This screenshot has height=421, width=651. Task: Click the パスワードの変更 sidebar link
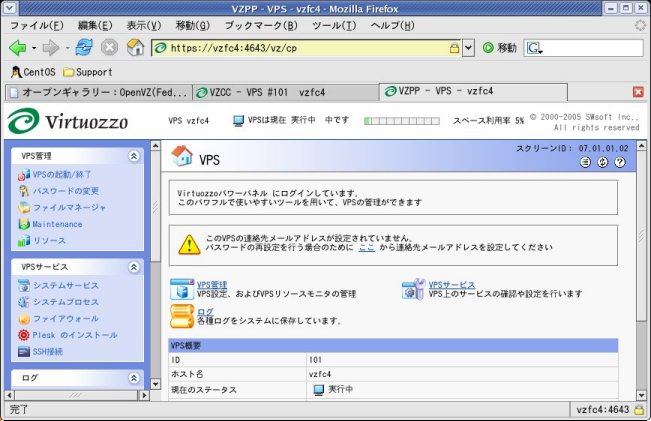[x=66, y=191]
